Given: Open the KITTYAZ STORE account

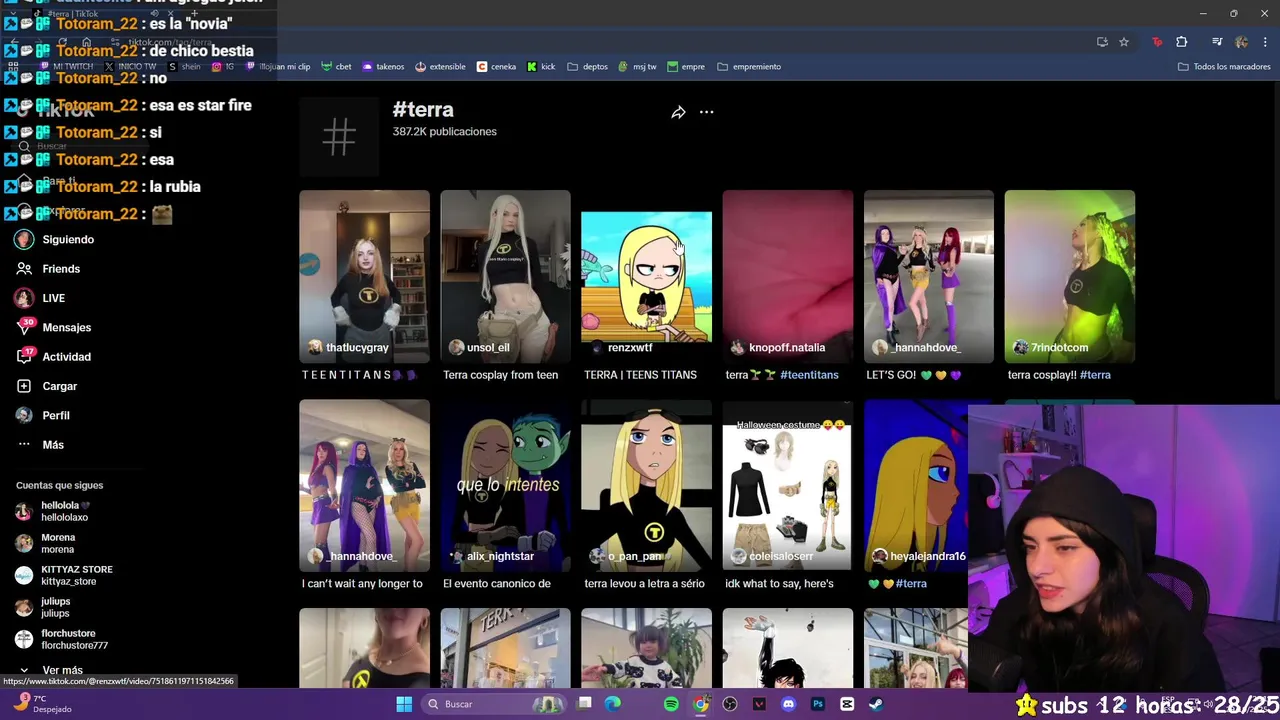Looking at the screenshot, I should (x=64, y=575).
